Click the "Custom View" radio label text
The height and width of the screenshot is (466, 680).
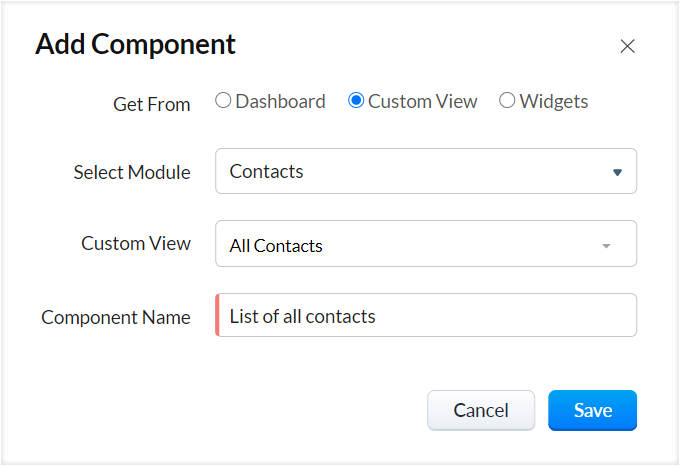click(423, 101)
